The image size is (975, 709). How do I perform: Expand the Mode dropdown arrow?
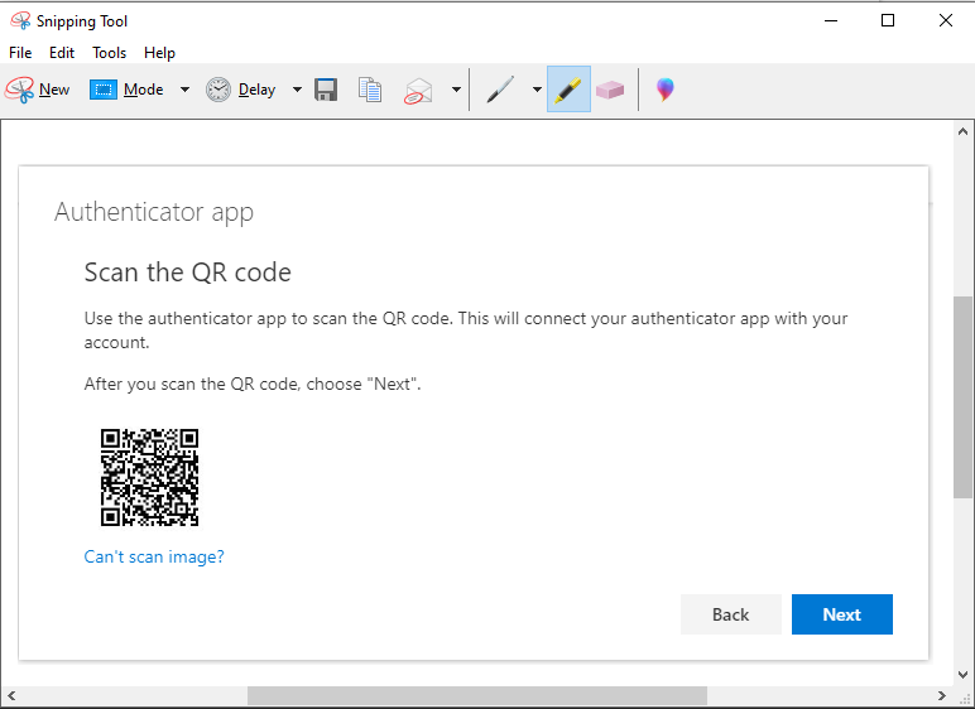[185, 90]
